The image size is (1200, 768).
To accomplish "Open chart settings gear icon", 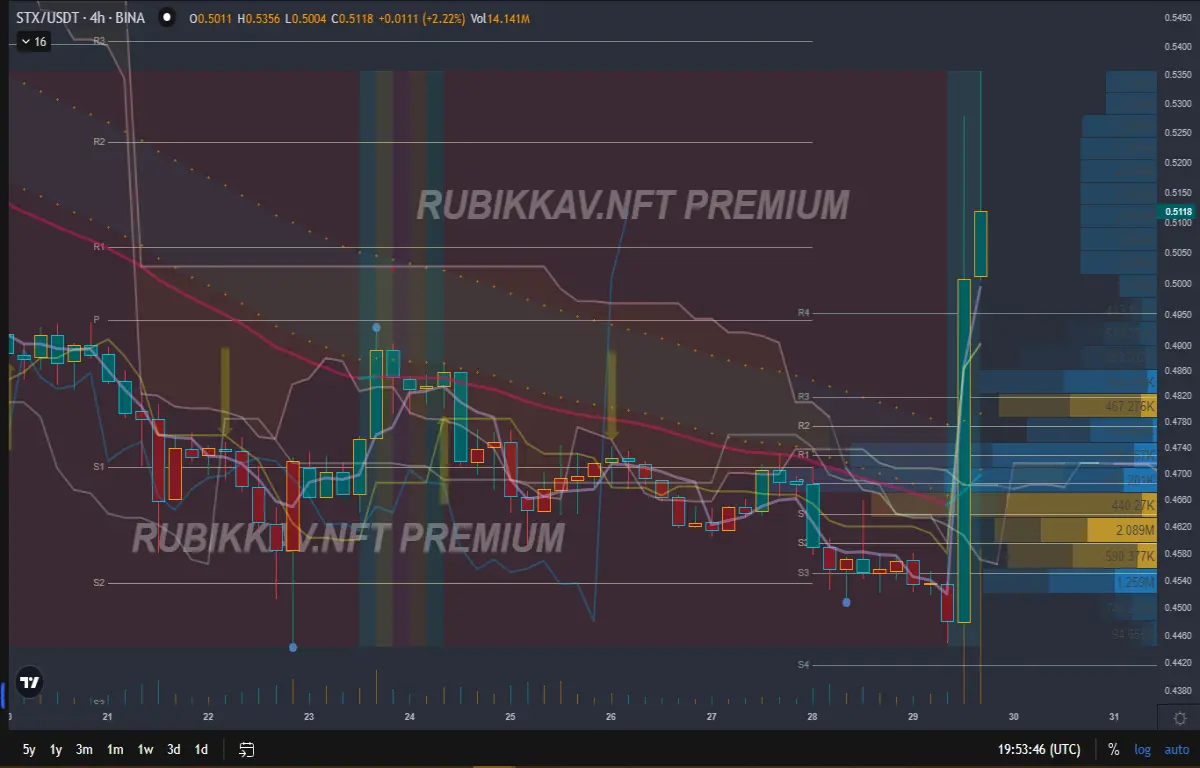I will [1180, 718].
